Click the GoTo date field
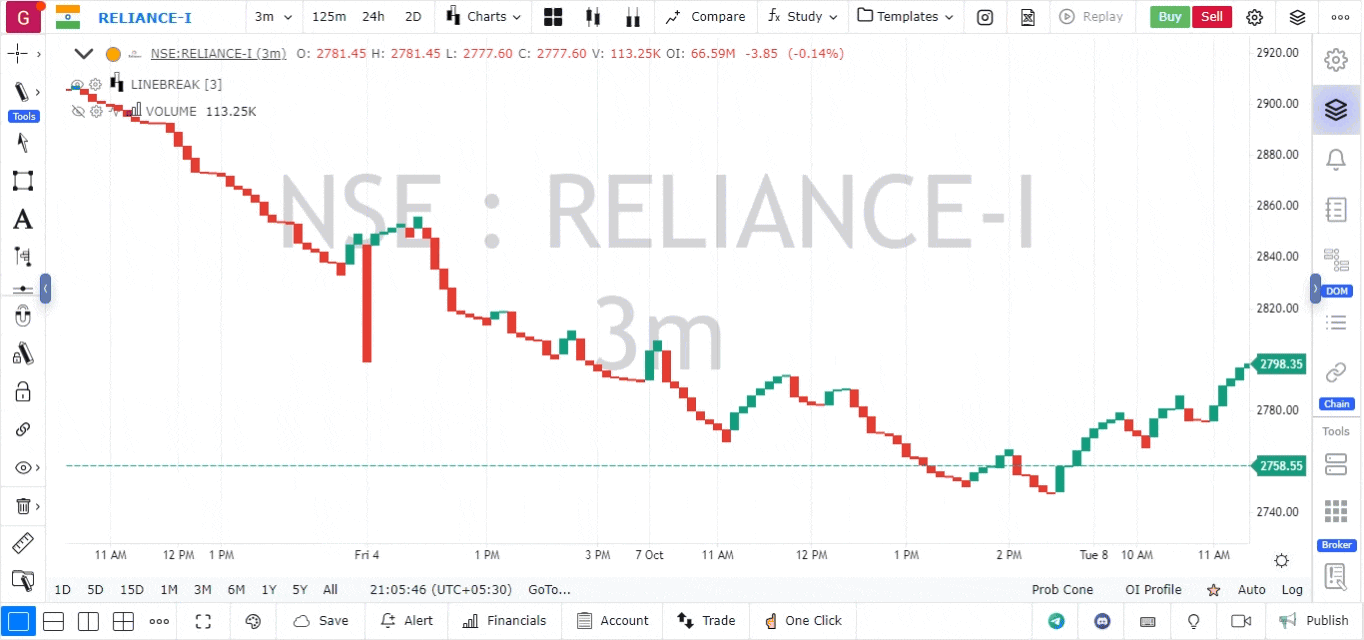Viewport: 1364px width, 640px height. pos(549,590)
